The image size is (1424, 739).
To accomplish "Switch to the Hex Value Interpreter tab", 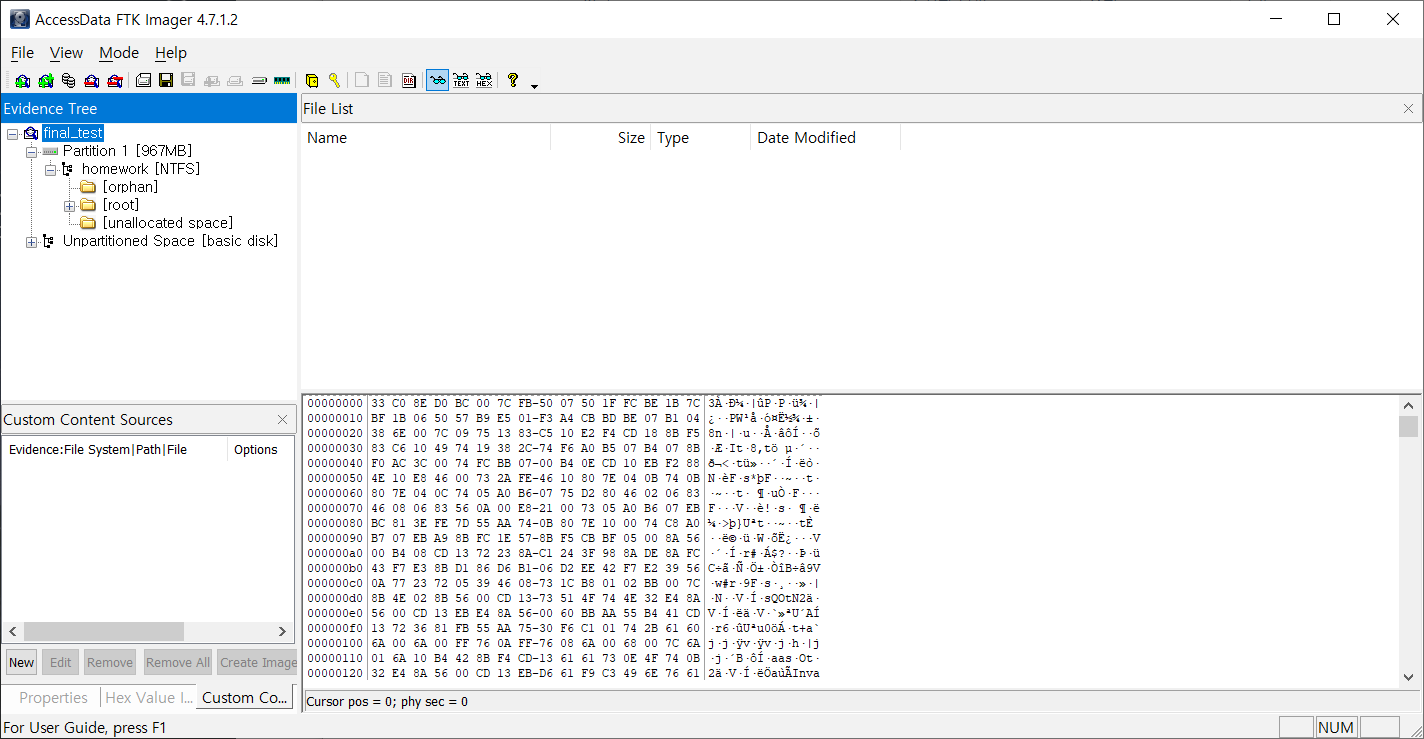I will tap(148, 698).
